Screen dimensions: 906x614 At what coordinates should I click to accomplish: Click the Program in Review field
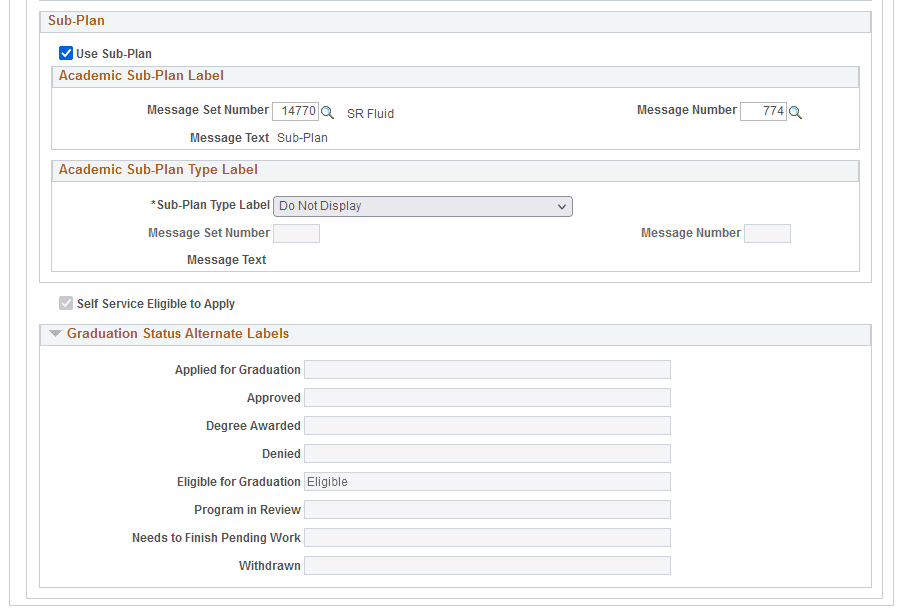pos(487,509)
